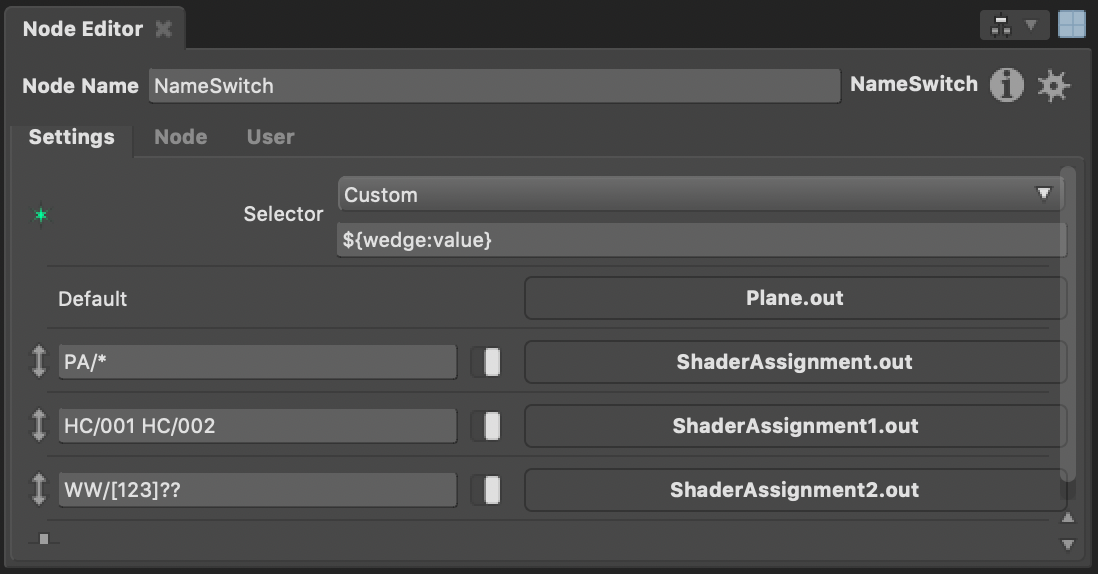Click the reorder handle for HC/001 row
Viewport: 1098px width, 574px height.
tap(39, 426)
